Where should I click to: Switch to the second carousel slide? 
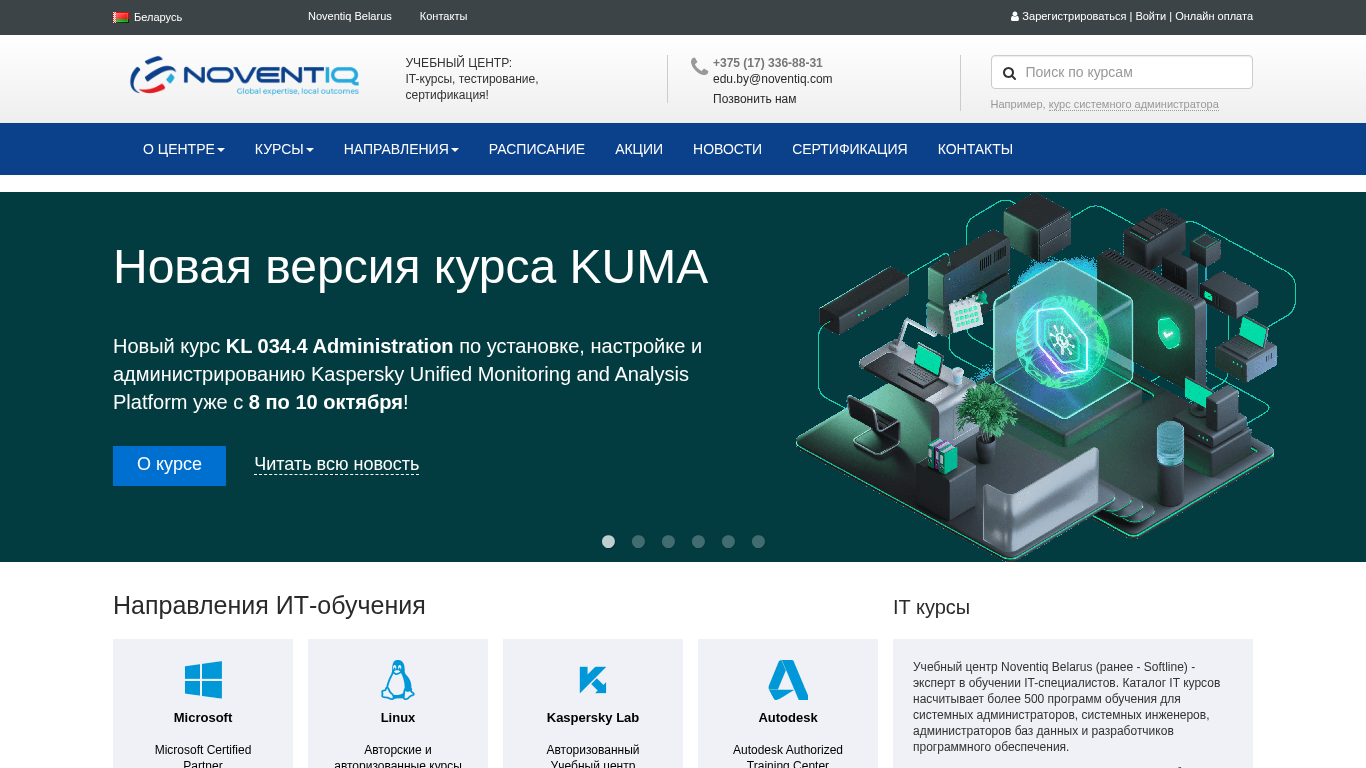click(x=638, y=542)
